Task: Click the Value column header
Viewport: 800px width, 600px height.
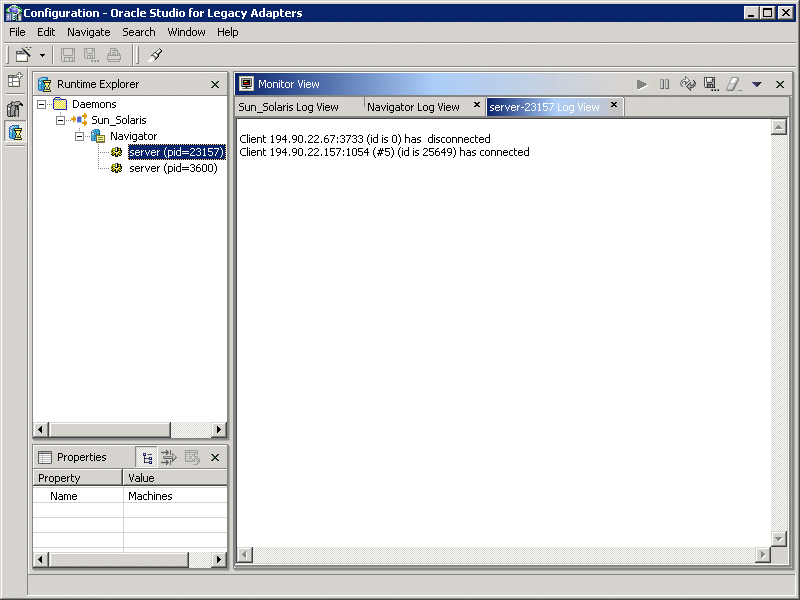Action: pos(175,478)
